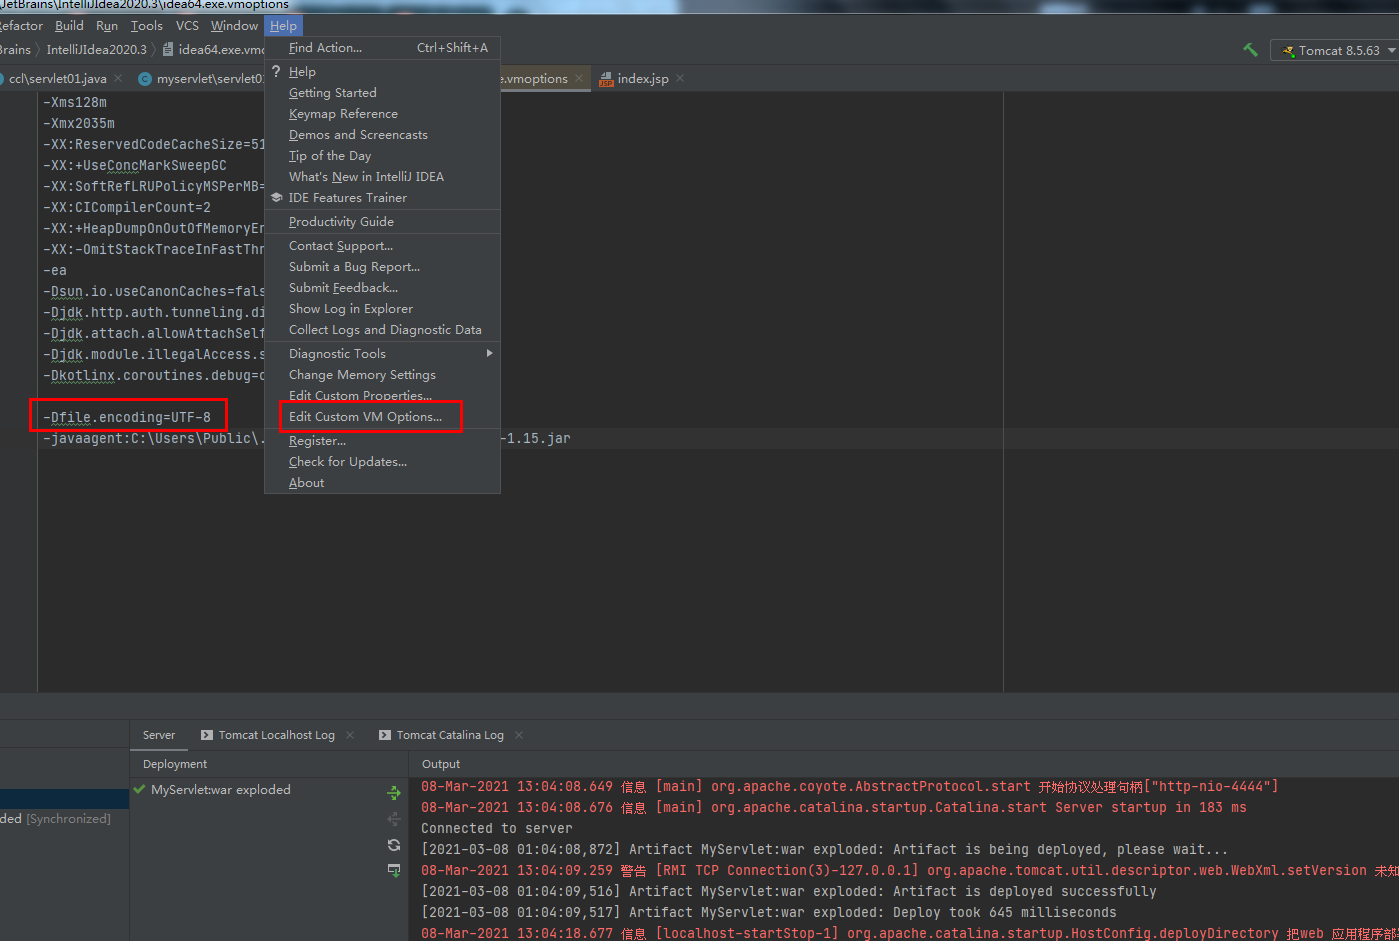Click the green Deploy All icon
This screenshot has width=1399, height=941.
394,793
